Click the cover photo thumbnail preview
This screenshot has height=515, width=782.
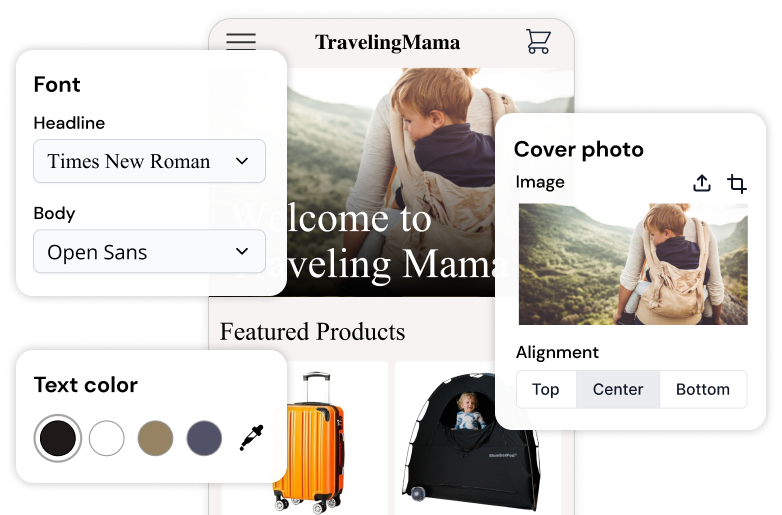(x=633, y=264)
